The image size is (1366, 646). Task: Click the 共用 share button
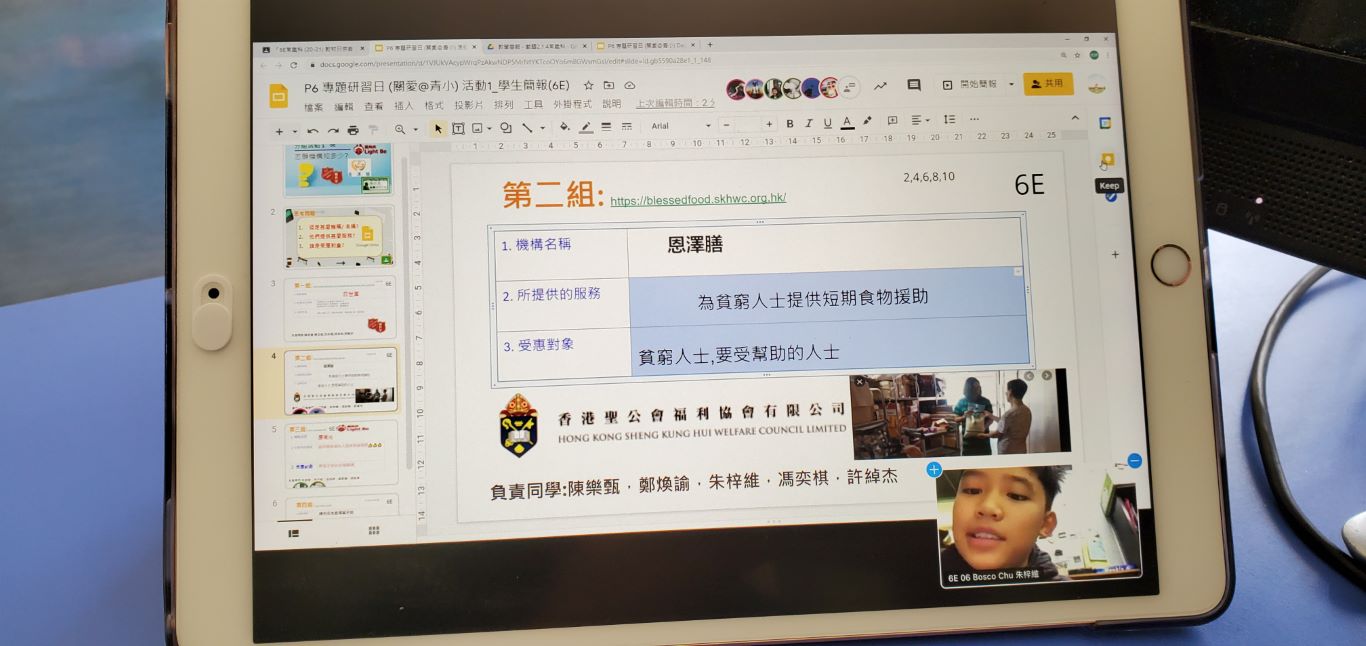click(1047, 84)
